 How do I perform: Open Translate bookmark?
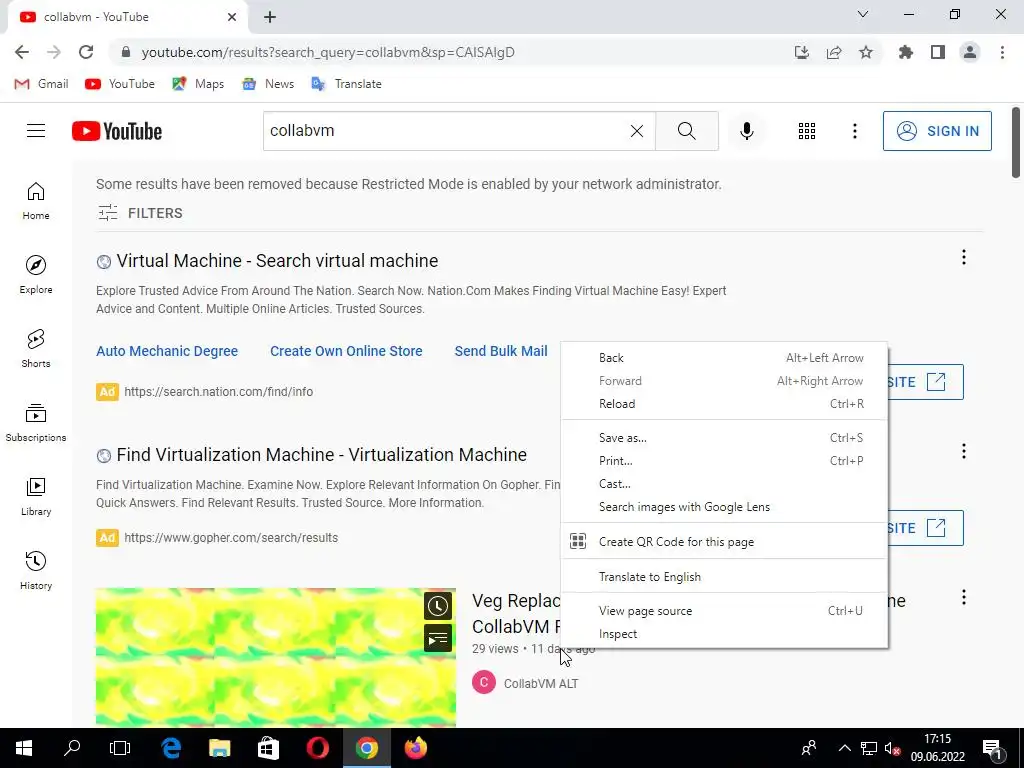pos(347,84)
